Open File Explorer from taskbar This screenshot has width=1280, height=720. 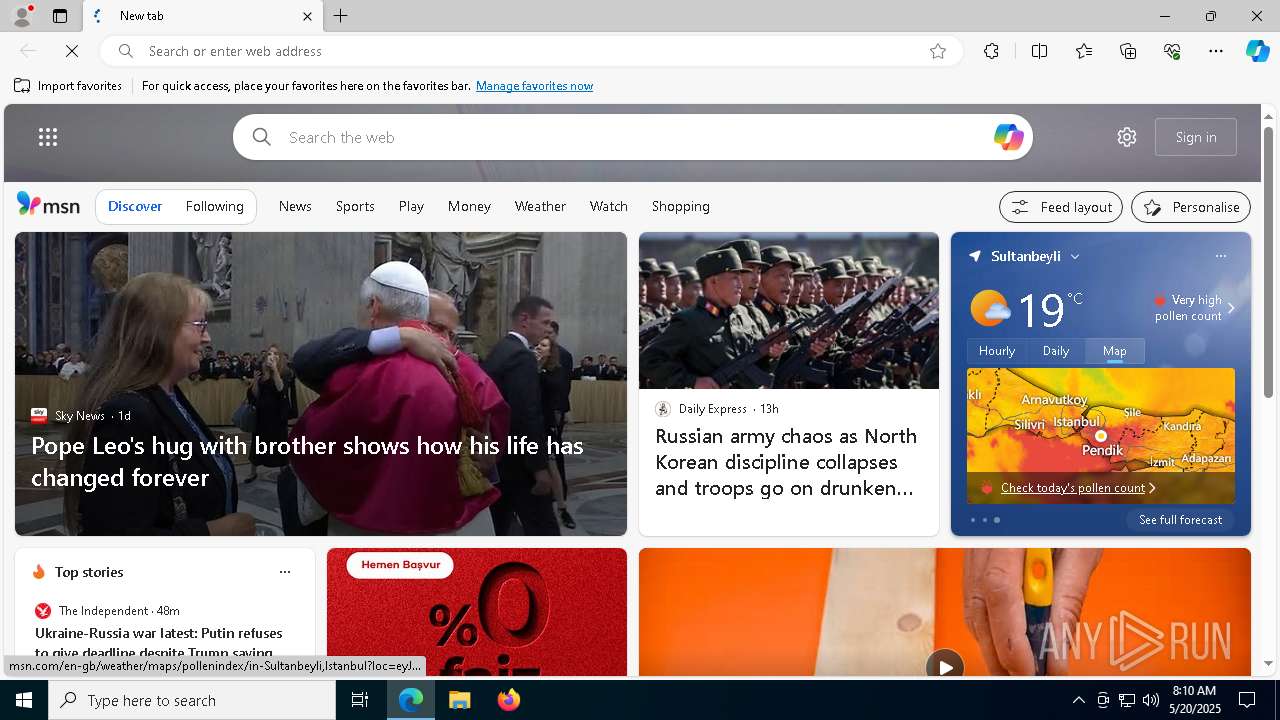(x=460, y=700)
